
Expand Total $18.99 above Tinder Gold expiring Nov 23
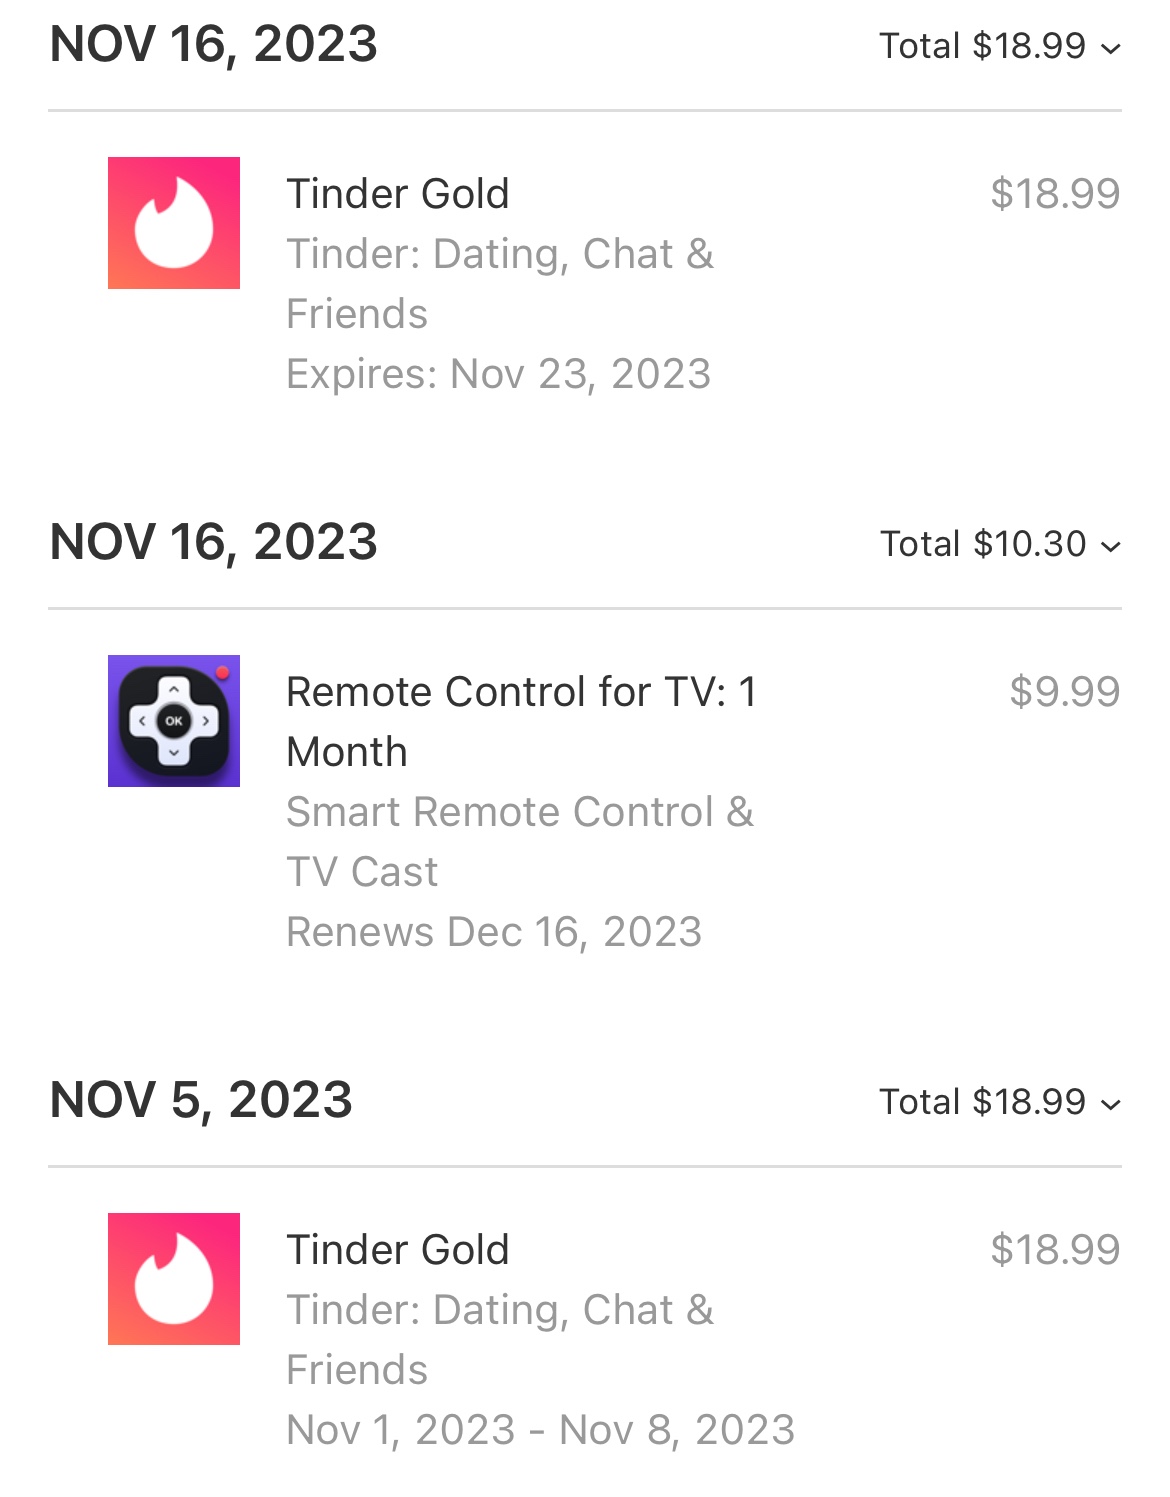coord(1000,46)
